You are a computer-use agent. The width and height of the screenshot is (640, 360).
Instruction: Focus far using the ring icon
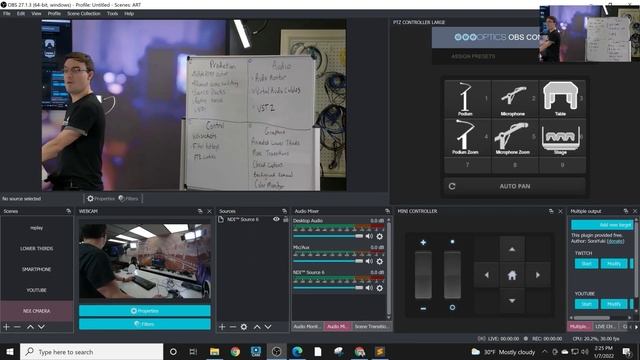point(452,307)
